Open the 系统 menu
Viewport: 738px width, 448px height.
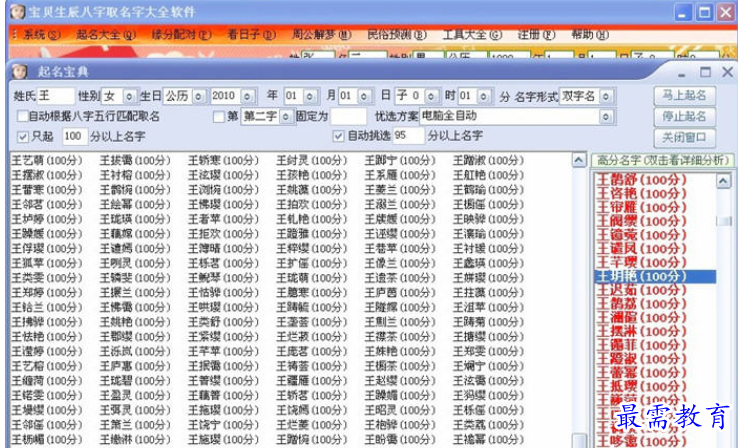point(42,35)
